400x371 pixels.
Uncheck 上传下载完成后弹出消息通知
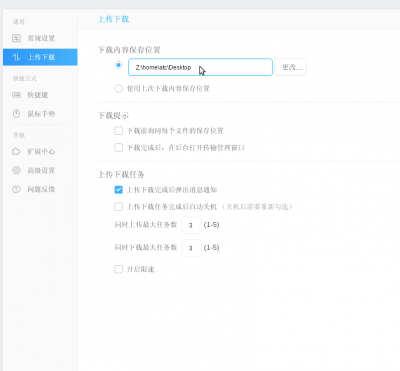point(118,190)
